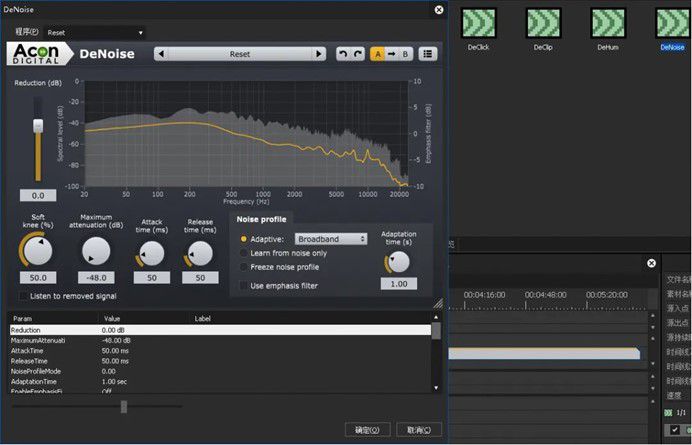This screenshot has width=692, height=445.
Task: Select the DeHum effect icon
Action: tap(608, 23)
